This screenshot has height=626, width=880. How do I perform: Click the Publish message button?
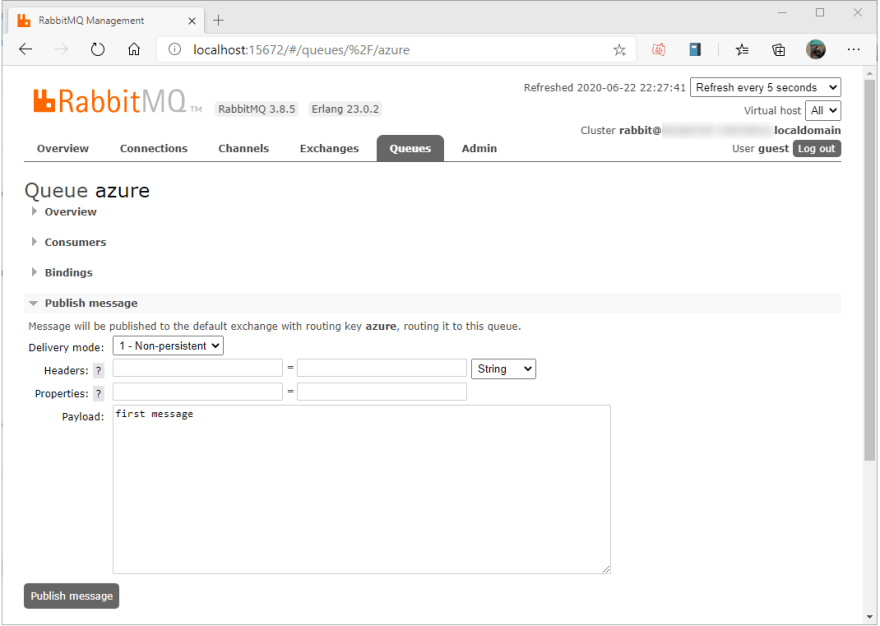point(71,596)
